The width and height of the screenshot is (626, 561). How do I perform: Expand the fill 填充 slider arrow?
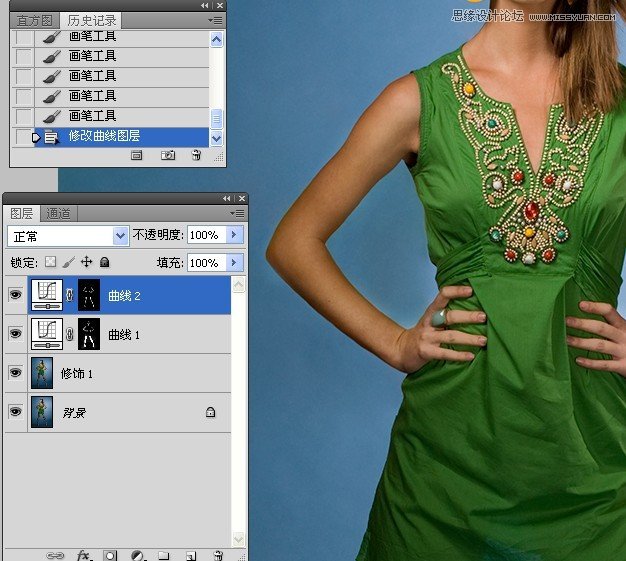[235, 263]
